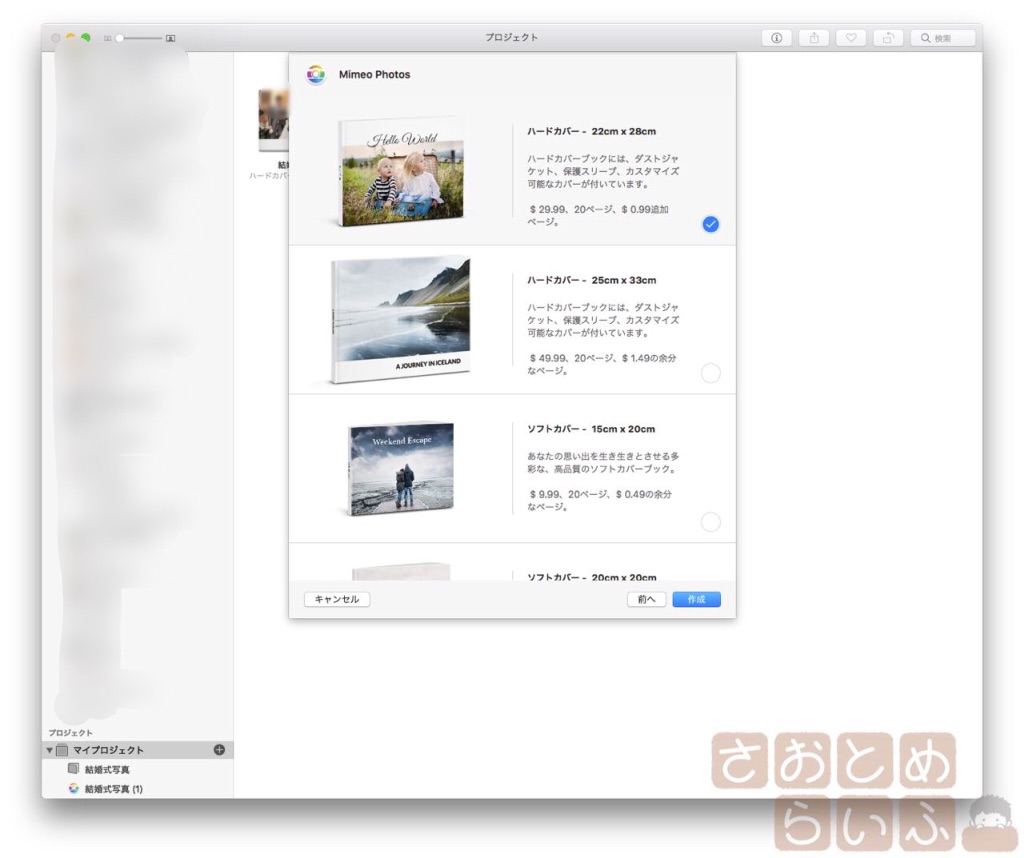Click the green window zoom button

pos(86,38)
